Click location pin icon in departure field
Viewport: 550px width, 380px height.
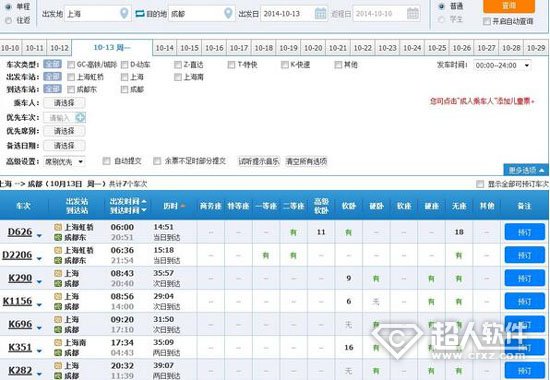click(124, 14)
